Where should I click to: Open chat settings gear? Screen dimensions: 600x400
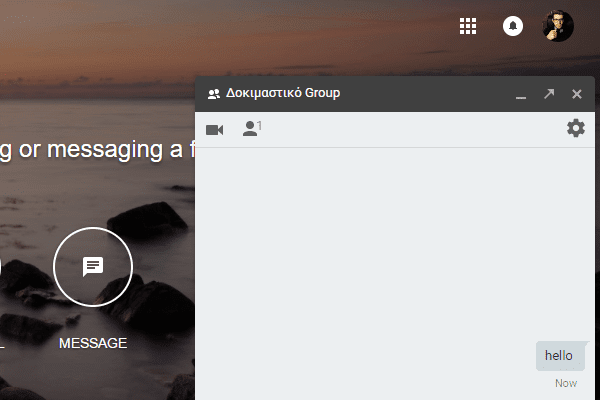(576, 128)
